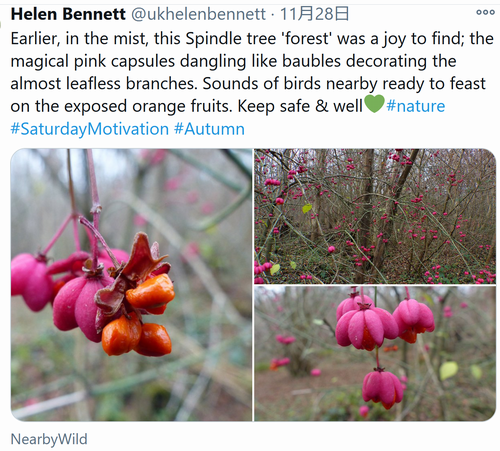Image resolution: width=500 pixels, height=451 pixels.
Task: Open the spindle tree forest photo
Action: pos(375,216)
